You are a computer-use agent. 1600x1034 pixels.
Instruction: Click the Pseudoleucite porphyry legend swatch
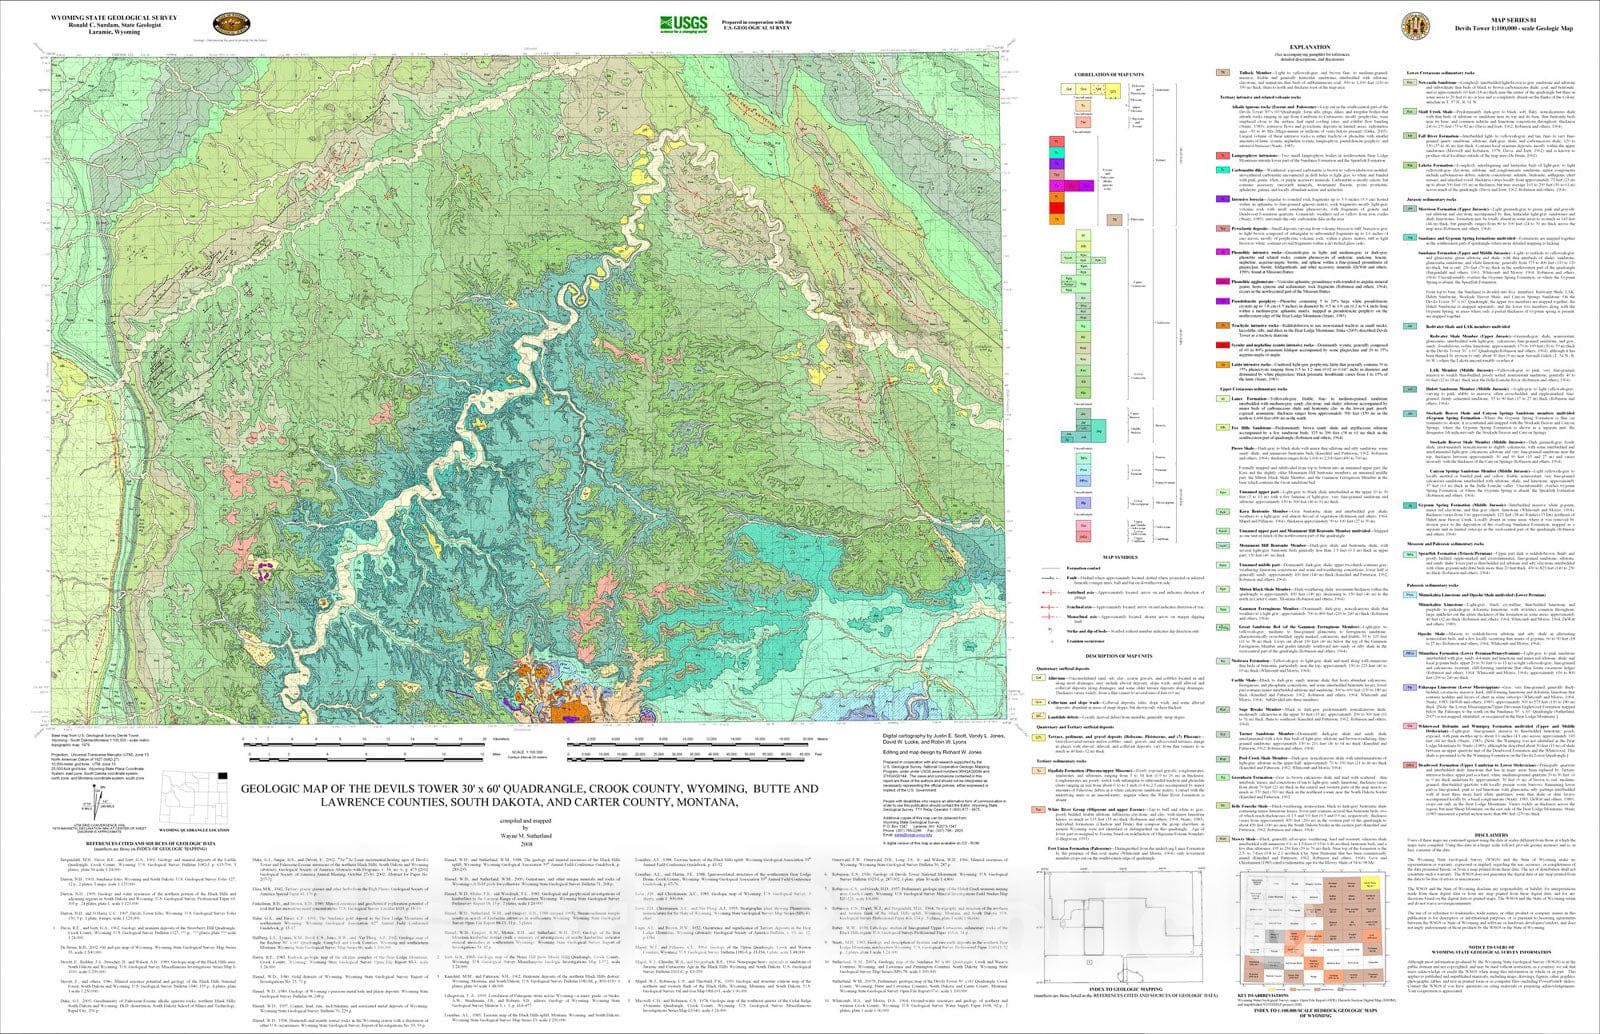[1223, 300]
